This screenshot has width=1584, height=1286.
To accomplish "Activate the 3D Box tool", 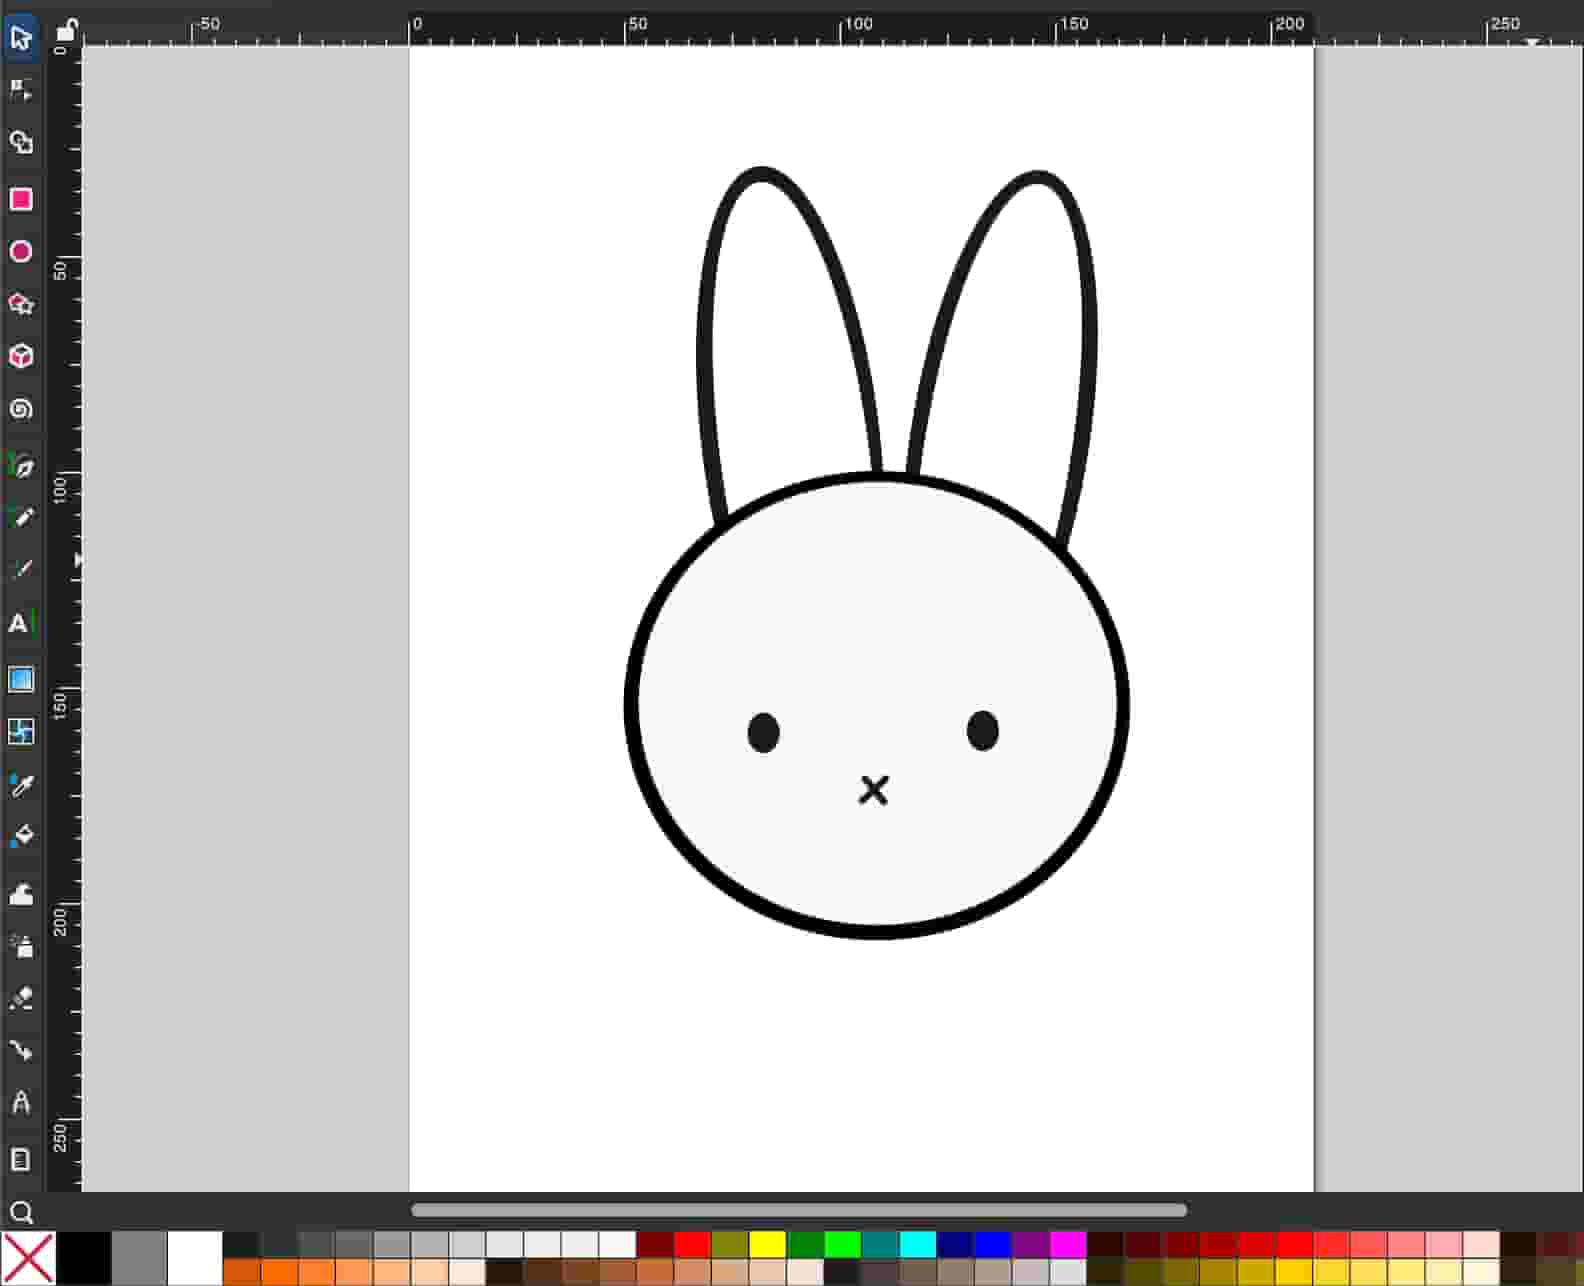I will pos(21,356).
